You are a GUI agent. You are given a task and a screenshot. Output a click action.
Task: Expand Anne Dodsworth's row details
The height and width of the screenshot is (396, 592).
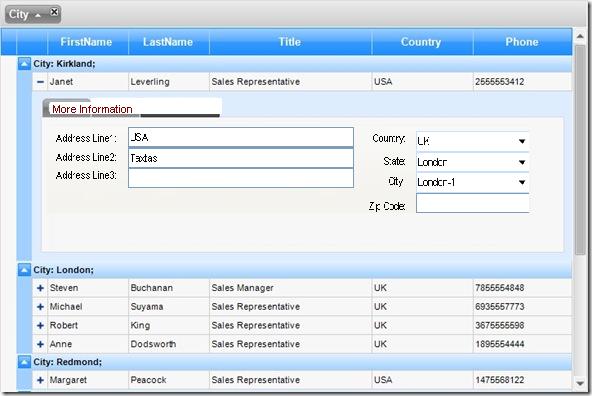click(x=40, y=344)
